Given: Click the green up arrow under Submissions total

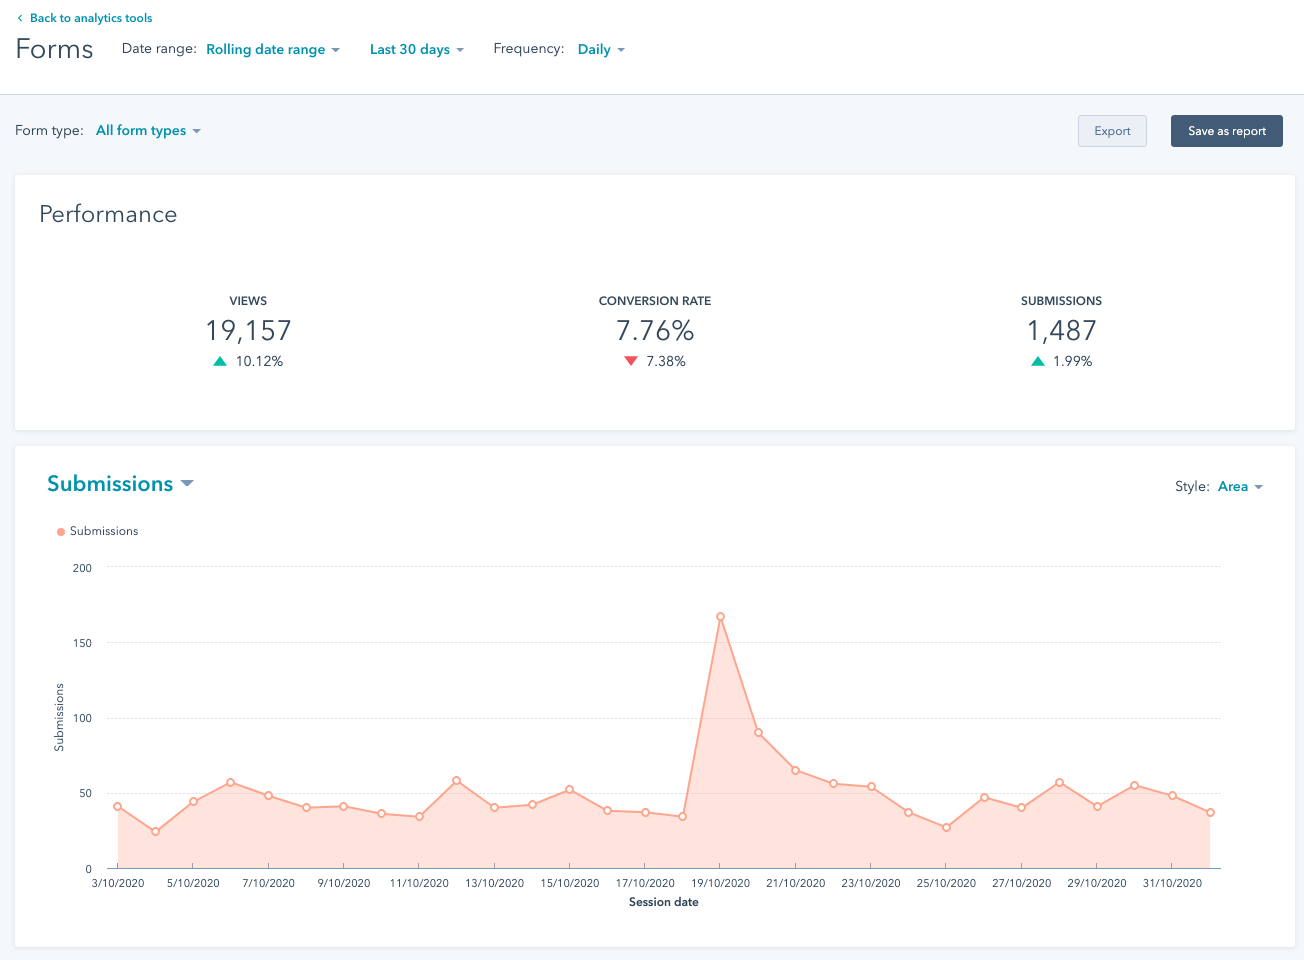Looking at the screenshot, I should pos(1038,362).
